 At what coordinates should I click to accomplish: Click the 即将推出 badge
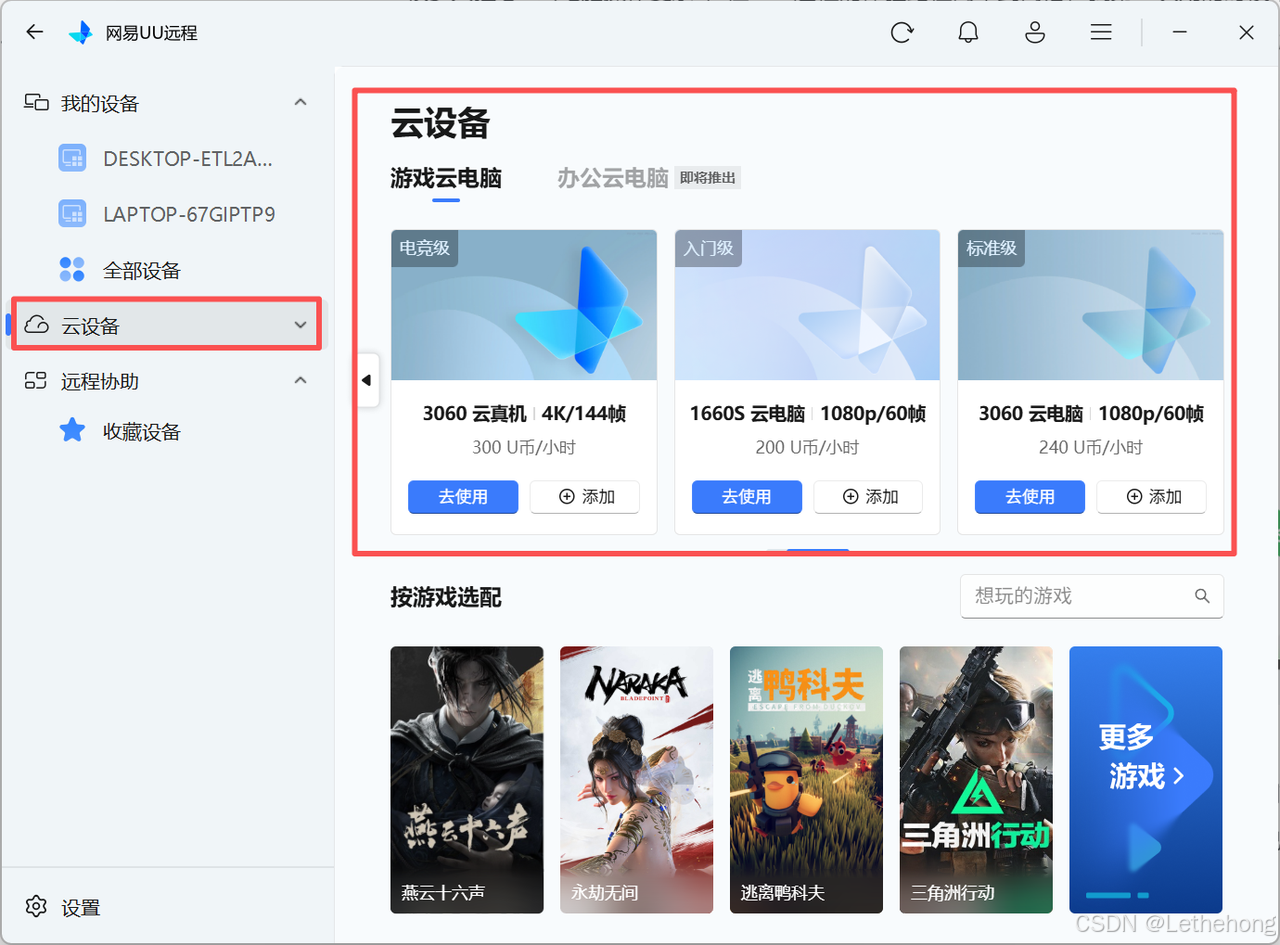708,178
